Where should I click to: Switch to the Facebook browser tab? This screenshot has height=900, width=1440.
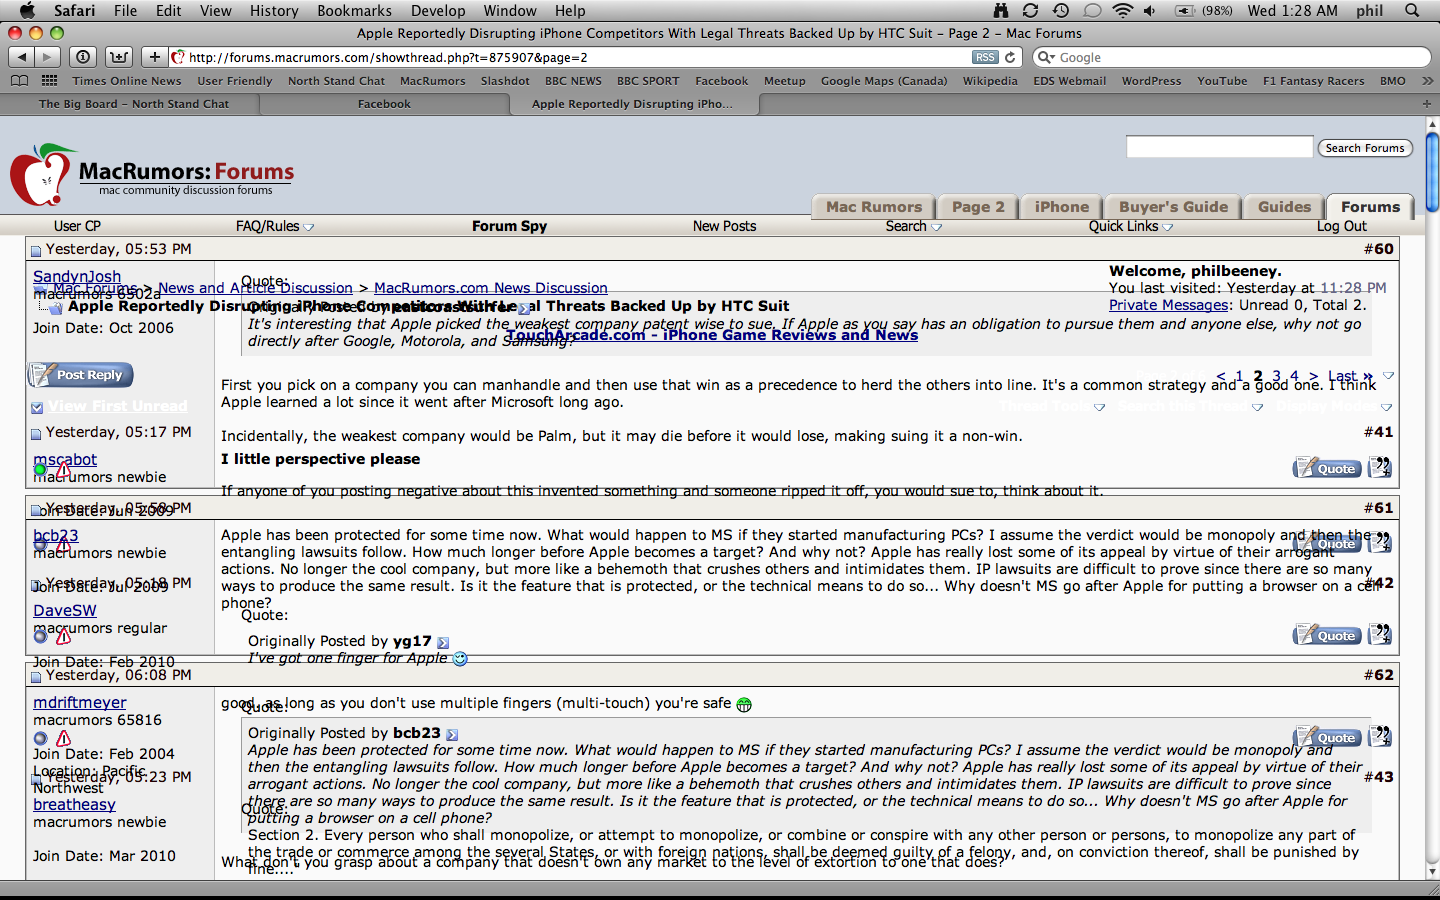(x=384, y=104)
